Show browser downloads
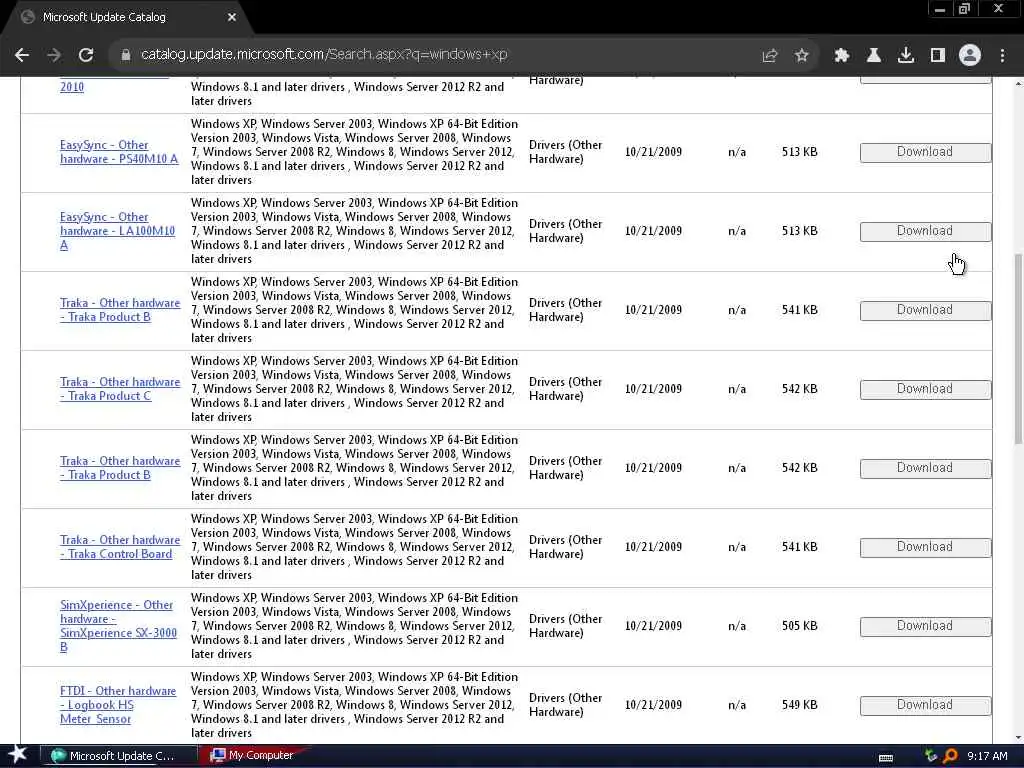This screenshot has width=1024, height=768. click(906, 56)
